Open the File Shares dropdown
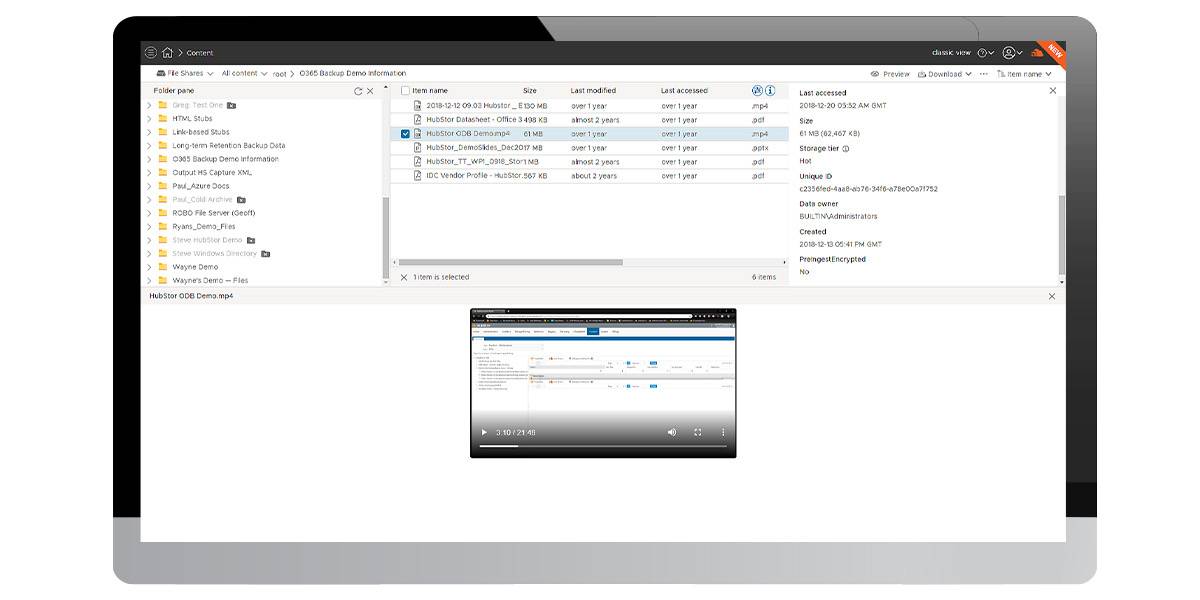The height and width of the screenshot is (600, 1200). 185,73
